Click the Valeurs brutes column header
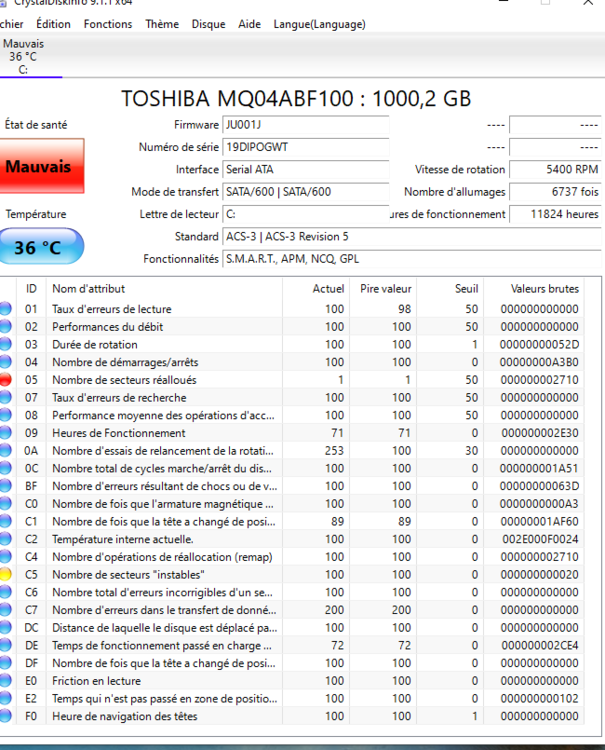This screenshot has width=605, height=750. [x=544, y=288]
